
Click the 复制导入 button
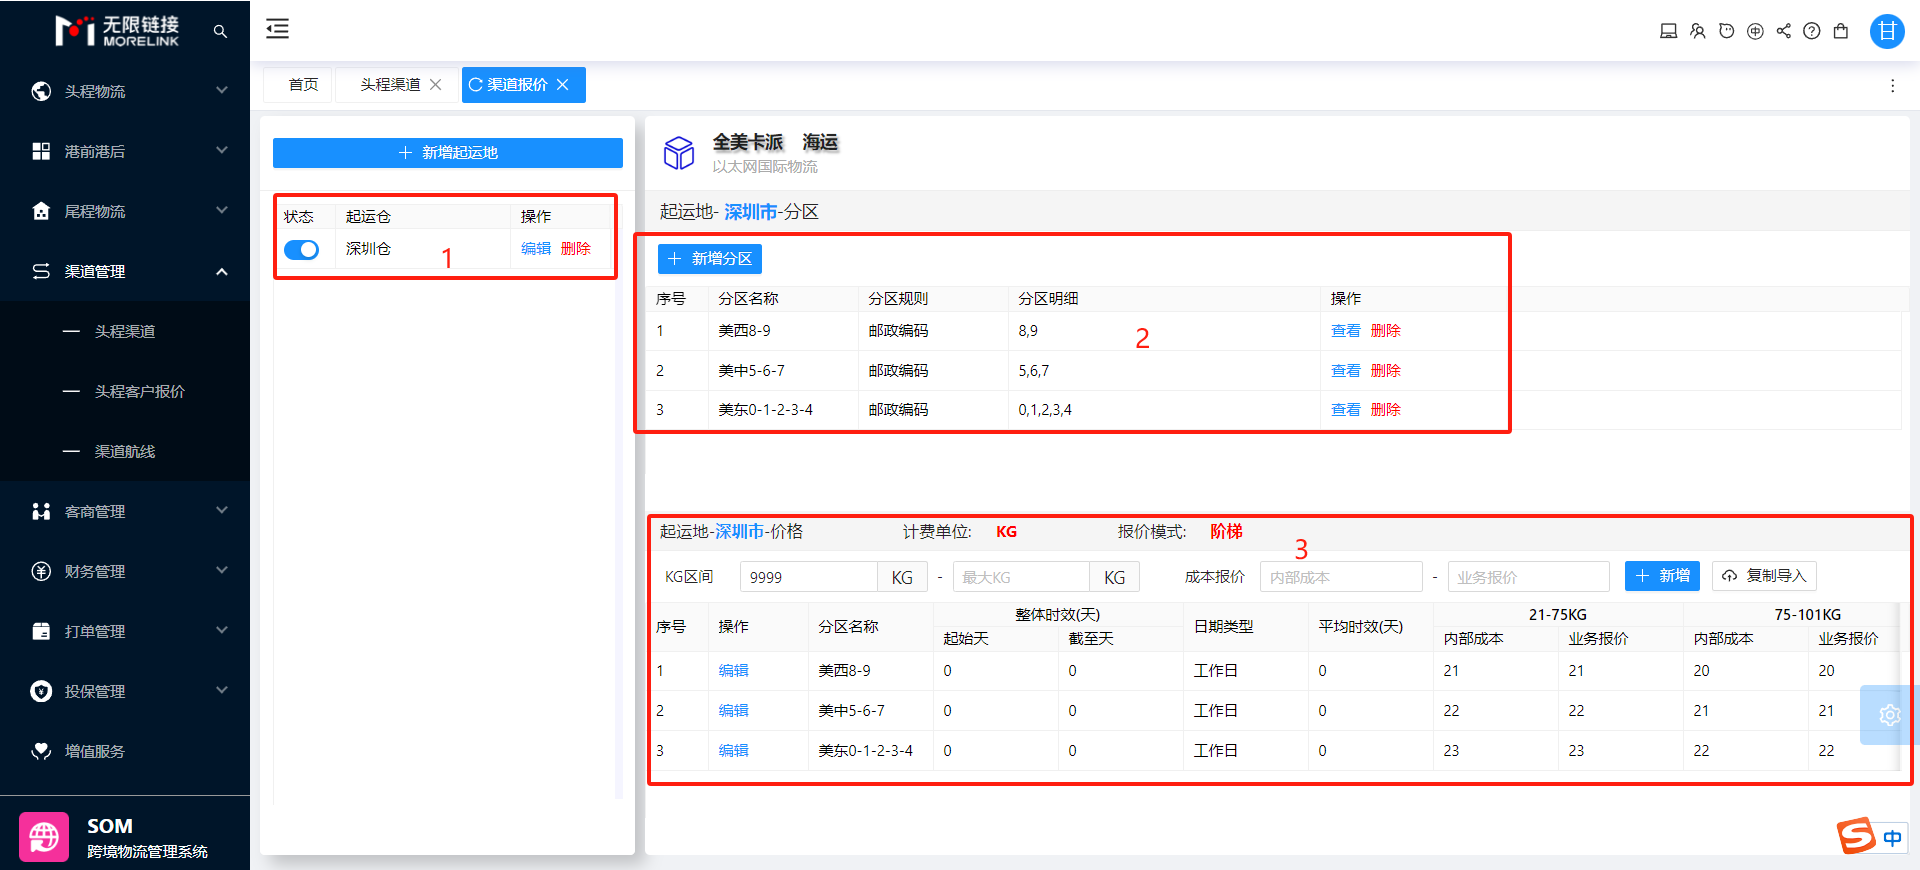pos(1765,576)
